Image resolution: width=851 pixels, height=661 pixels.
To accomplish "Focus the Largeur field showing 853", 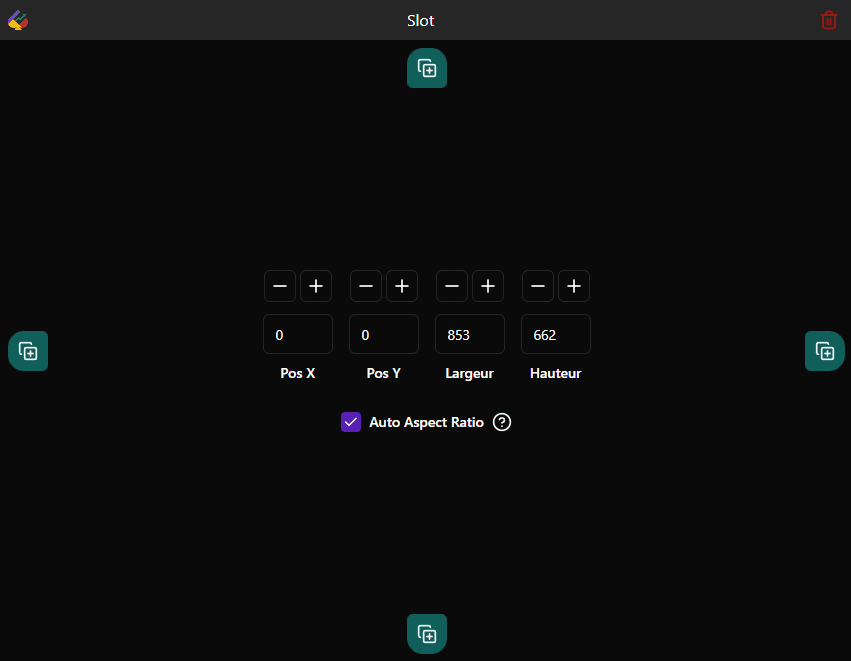I will pyautogui.click(x=470, y=334).
